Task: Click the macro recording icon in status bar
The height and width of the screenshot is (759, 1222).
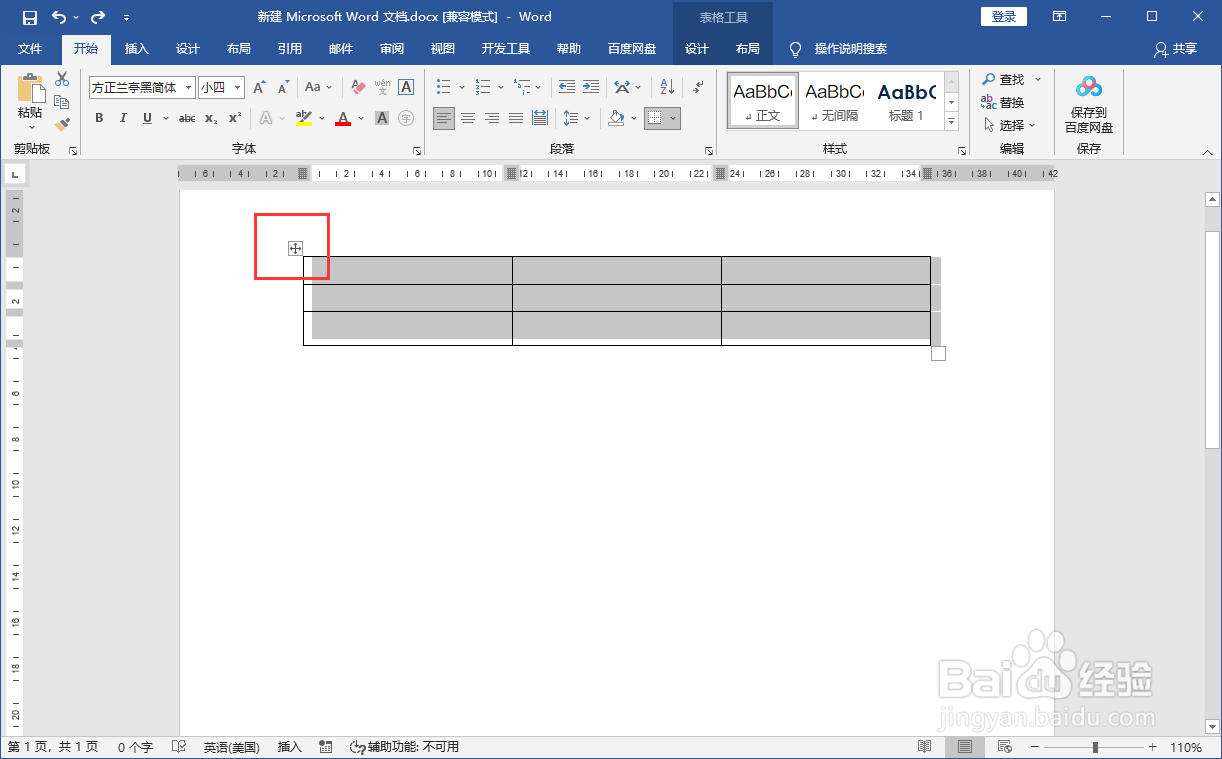Action: (x=325, y=747)
